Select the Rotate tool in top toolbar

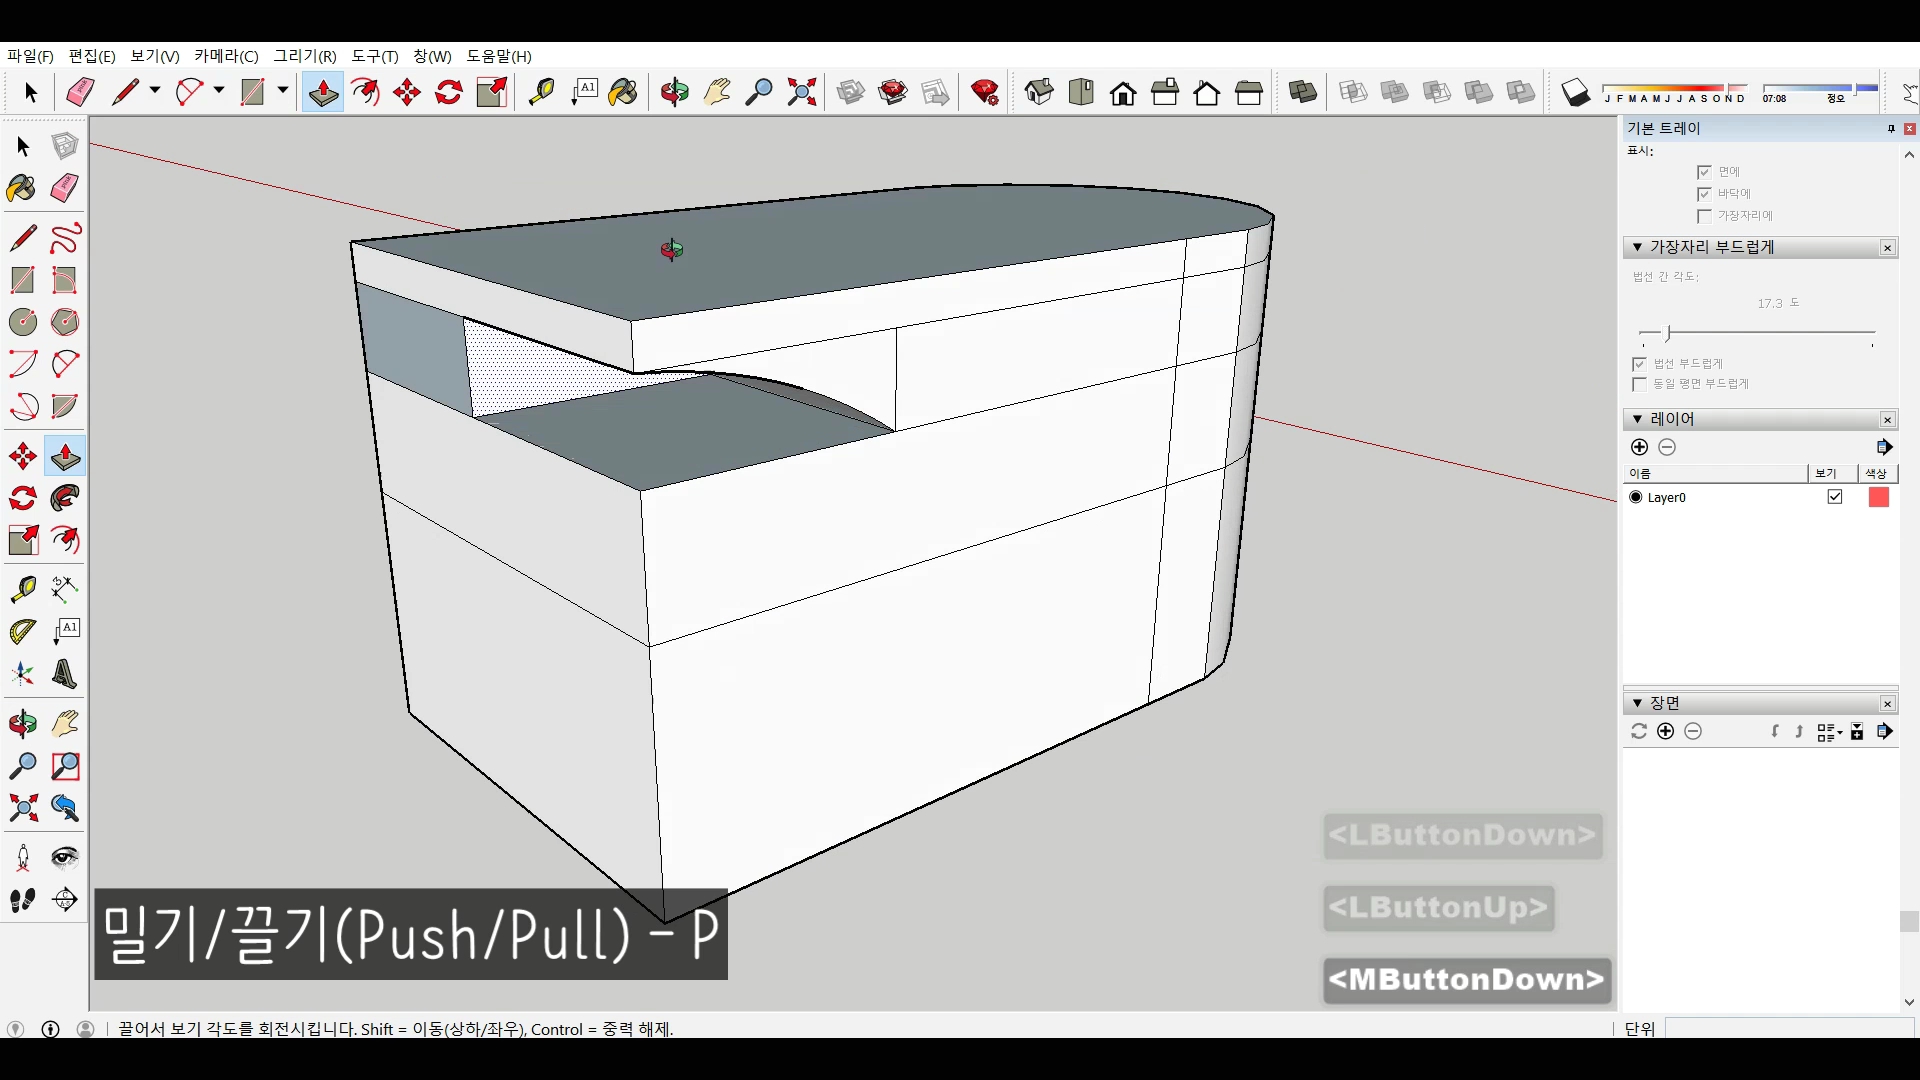point(449,93)
